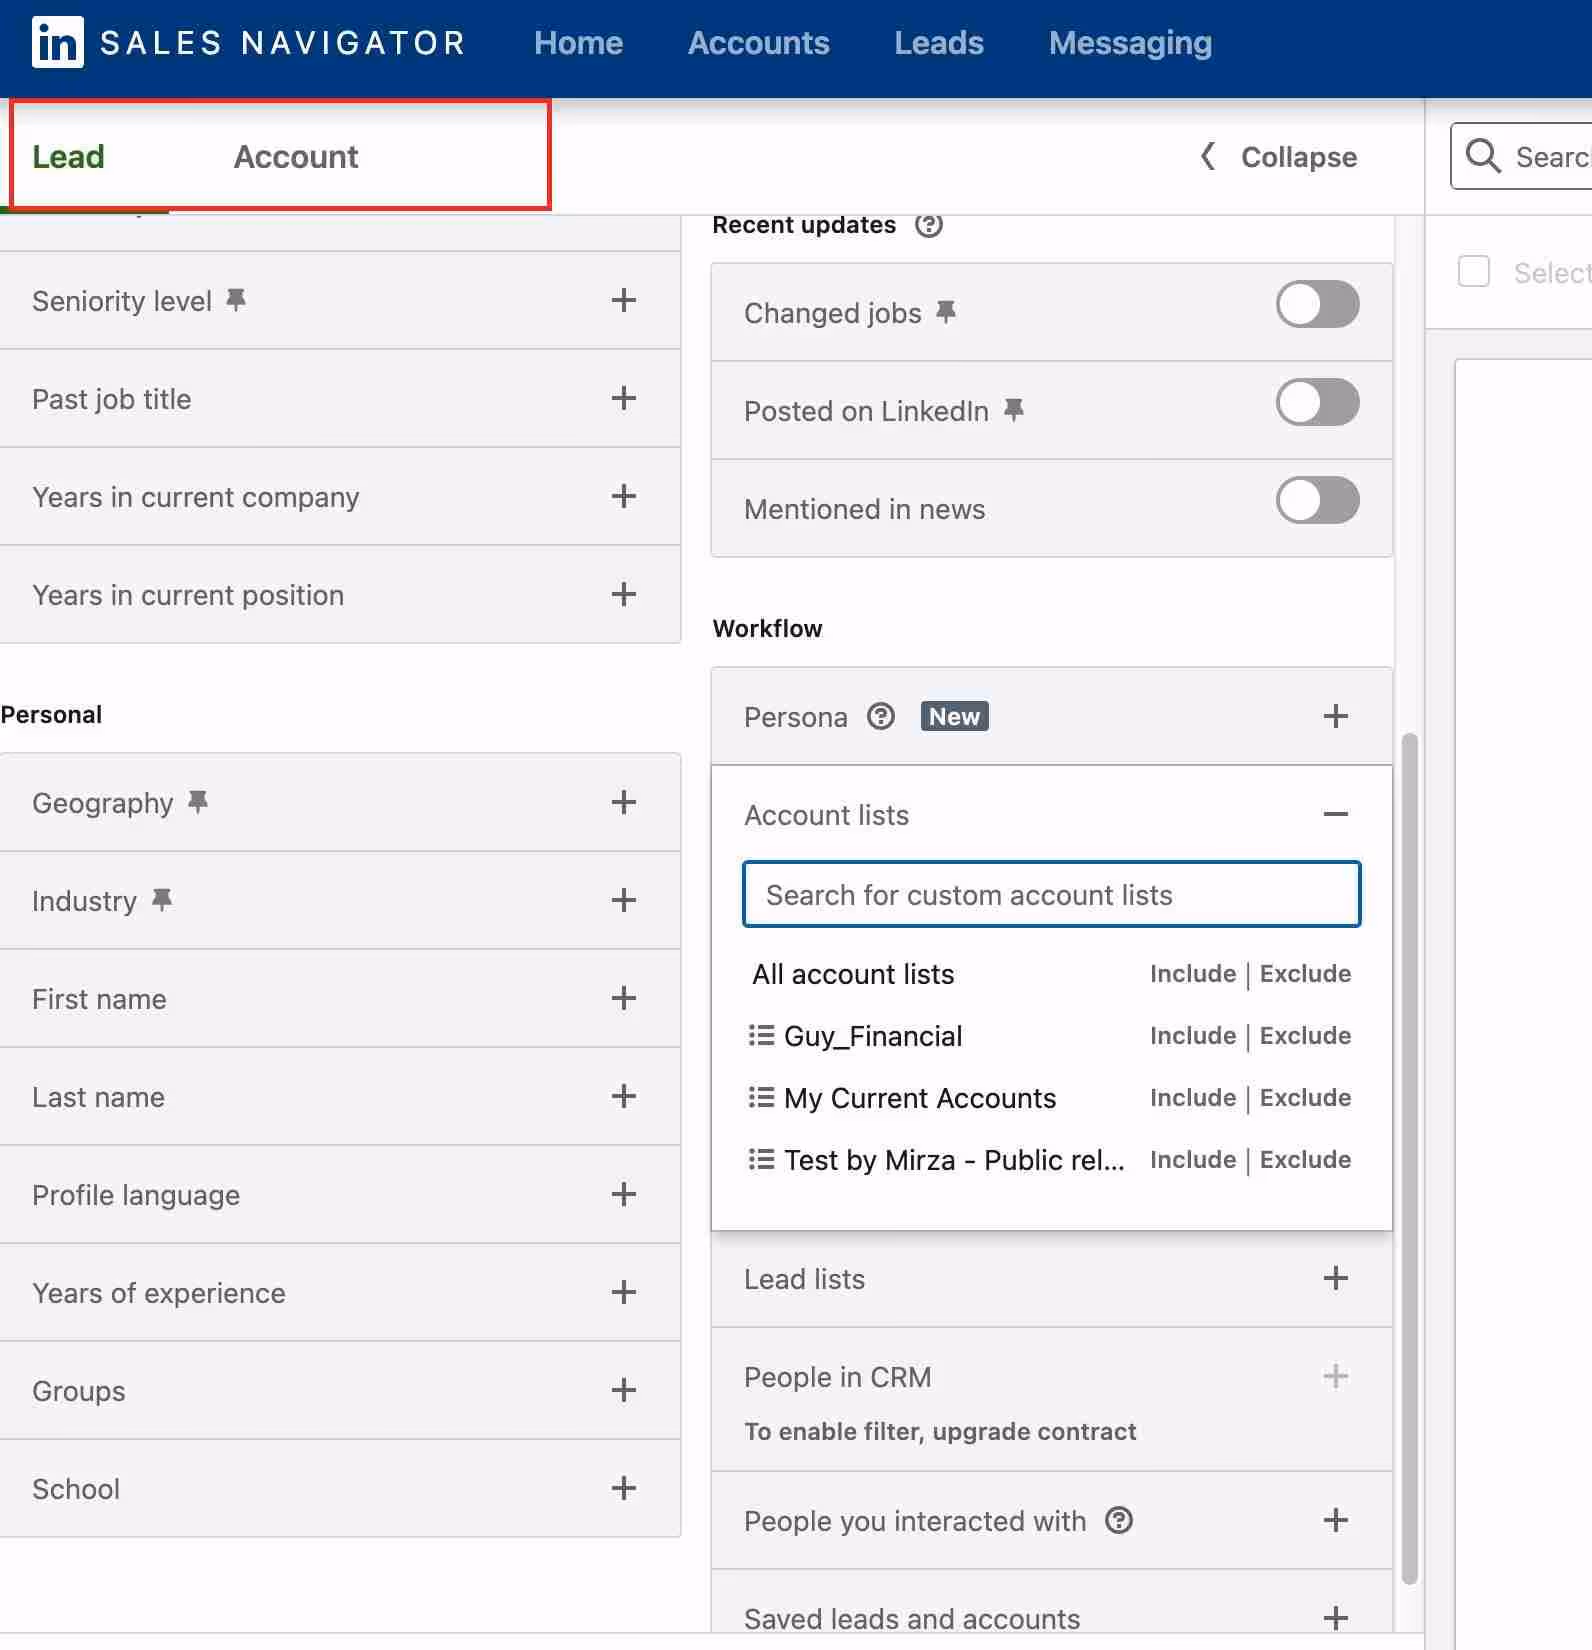Expand the Industry filter plus
The width and height of the screenshot is (1592, 1650).
pyautogui.click(x=624, y=900)
